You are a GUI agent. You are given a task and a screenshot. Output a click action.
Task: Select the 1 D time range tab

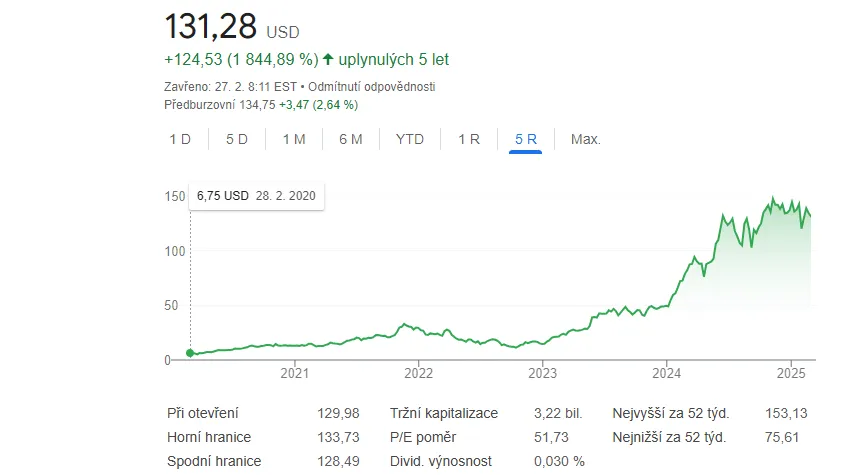tap(180, 139)
